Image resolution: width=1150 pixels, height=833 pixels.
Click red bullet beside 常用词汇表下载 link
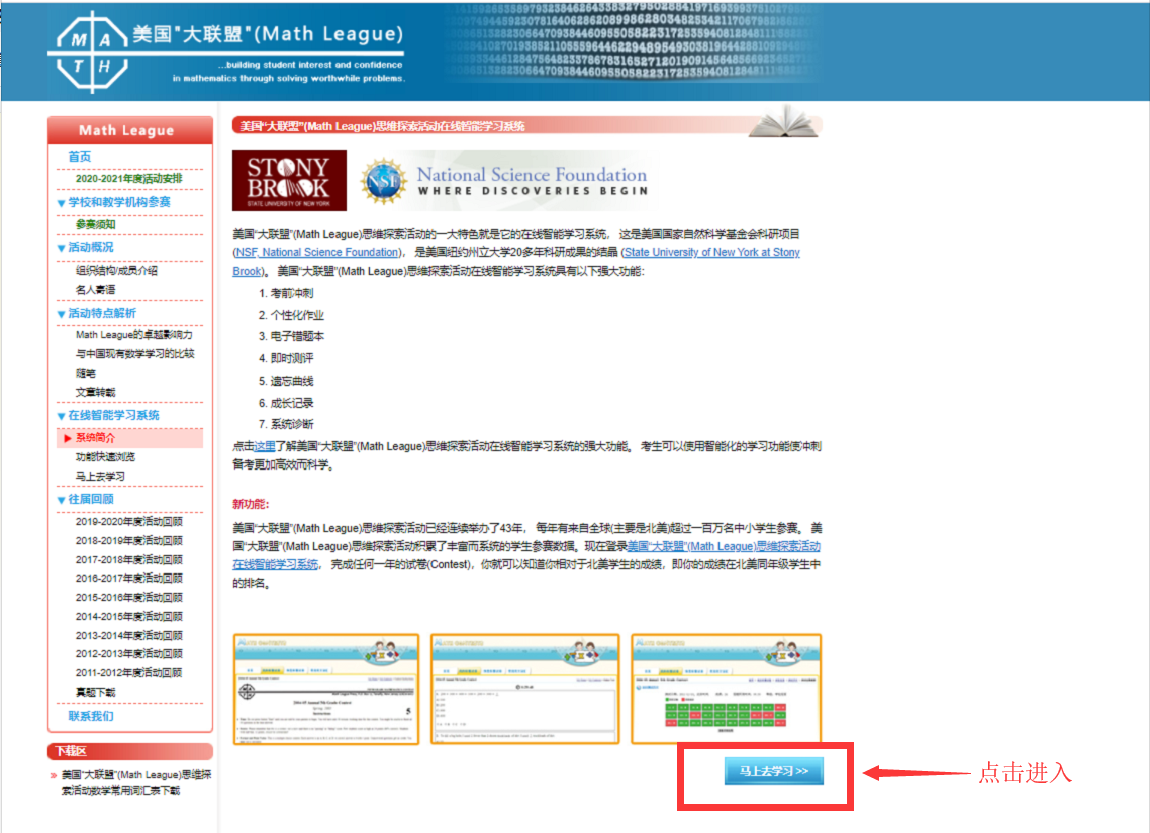point(54,775)
